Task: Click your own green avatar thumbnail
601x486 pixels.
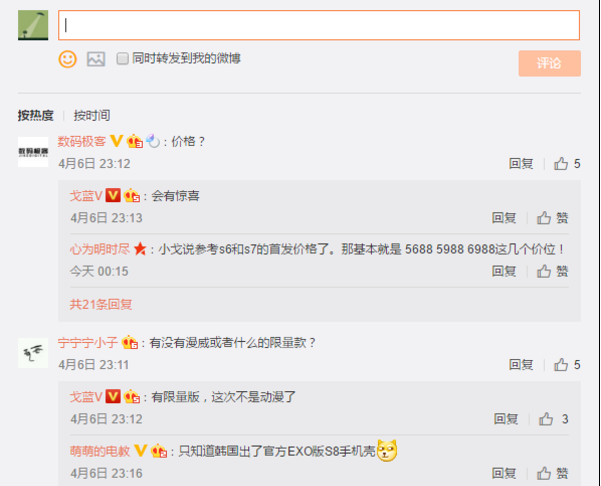Action: click(33, 25)
